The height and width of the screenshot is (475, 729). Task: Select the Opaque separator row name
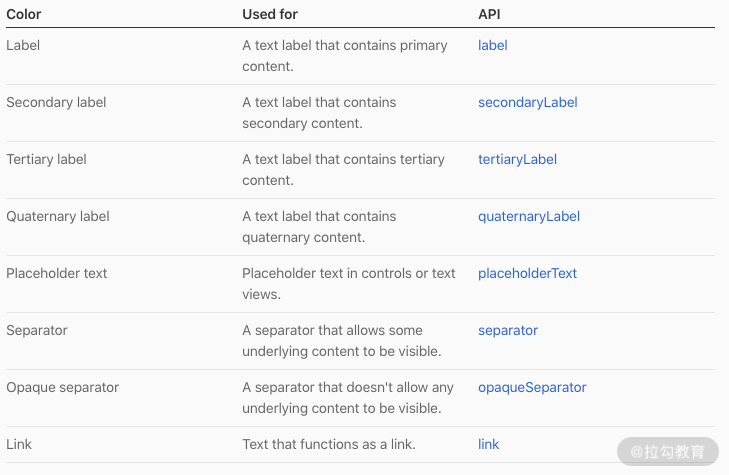(x=61, y=387)
